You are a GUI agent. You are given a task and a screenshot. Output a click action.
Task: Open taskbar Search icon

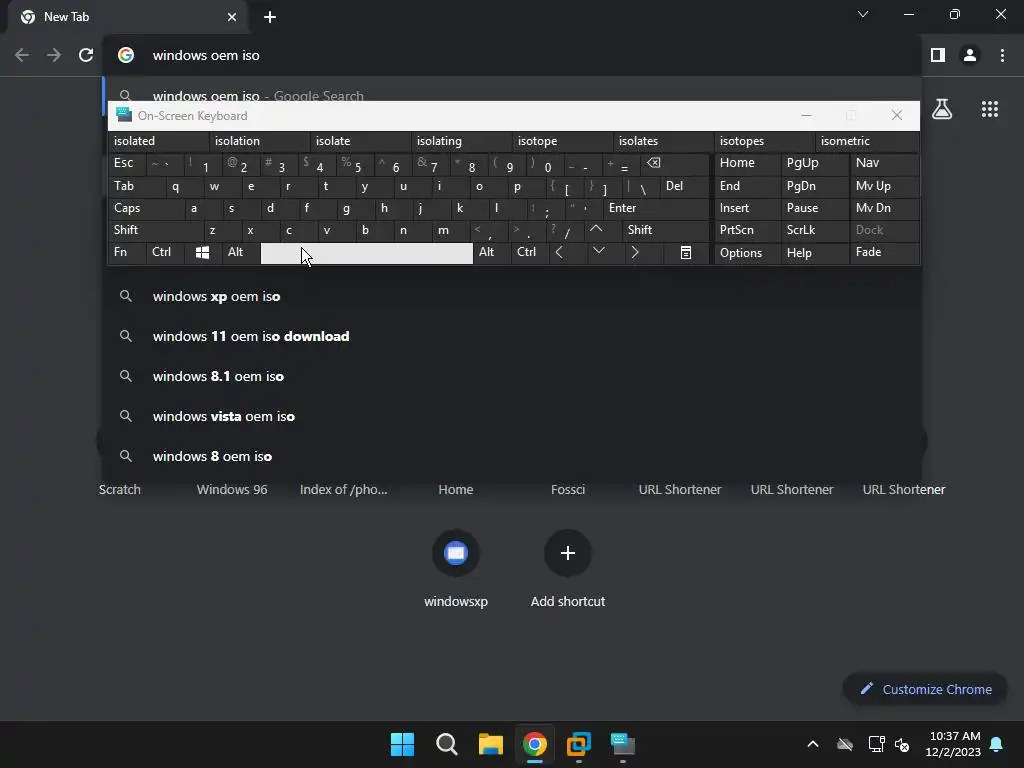click(447, 744)
